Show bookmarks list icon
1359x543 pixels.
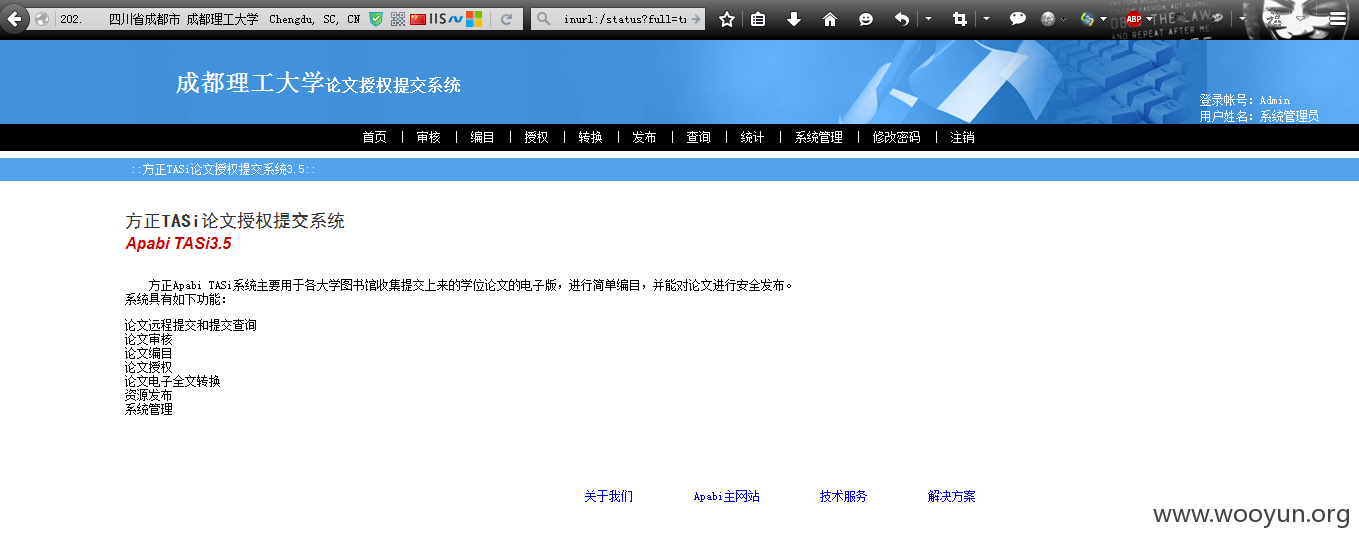[759, 19]
